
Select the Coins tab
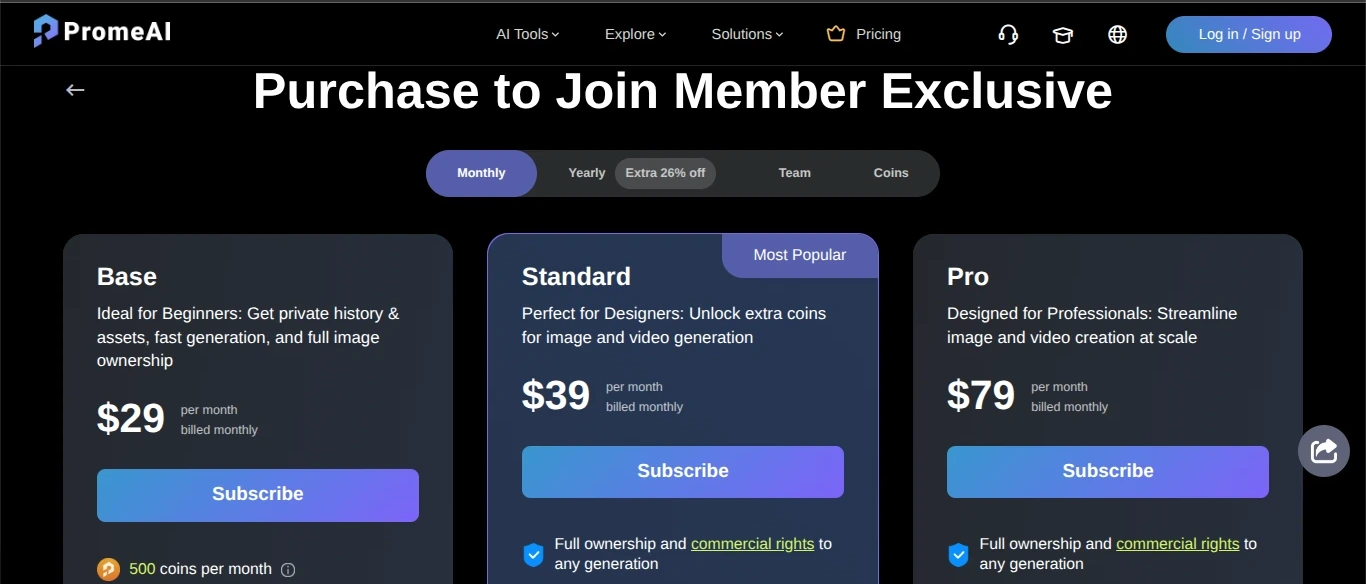[x=890, y=173]
